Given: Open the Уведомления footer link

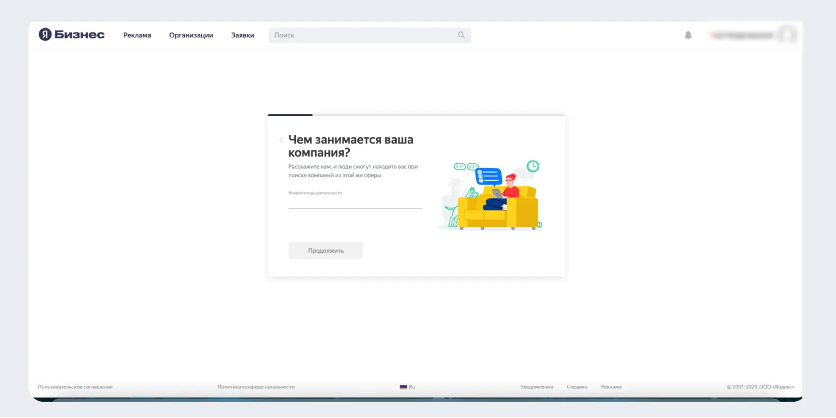Looking at the screenshot, I should [536, 386].
